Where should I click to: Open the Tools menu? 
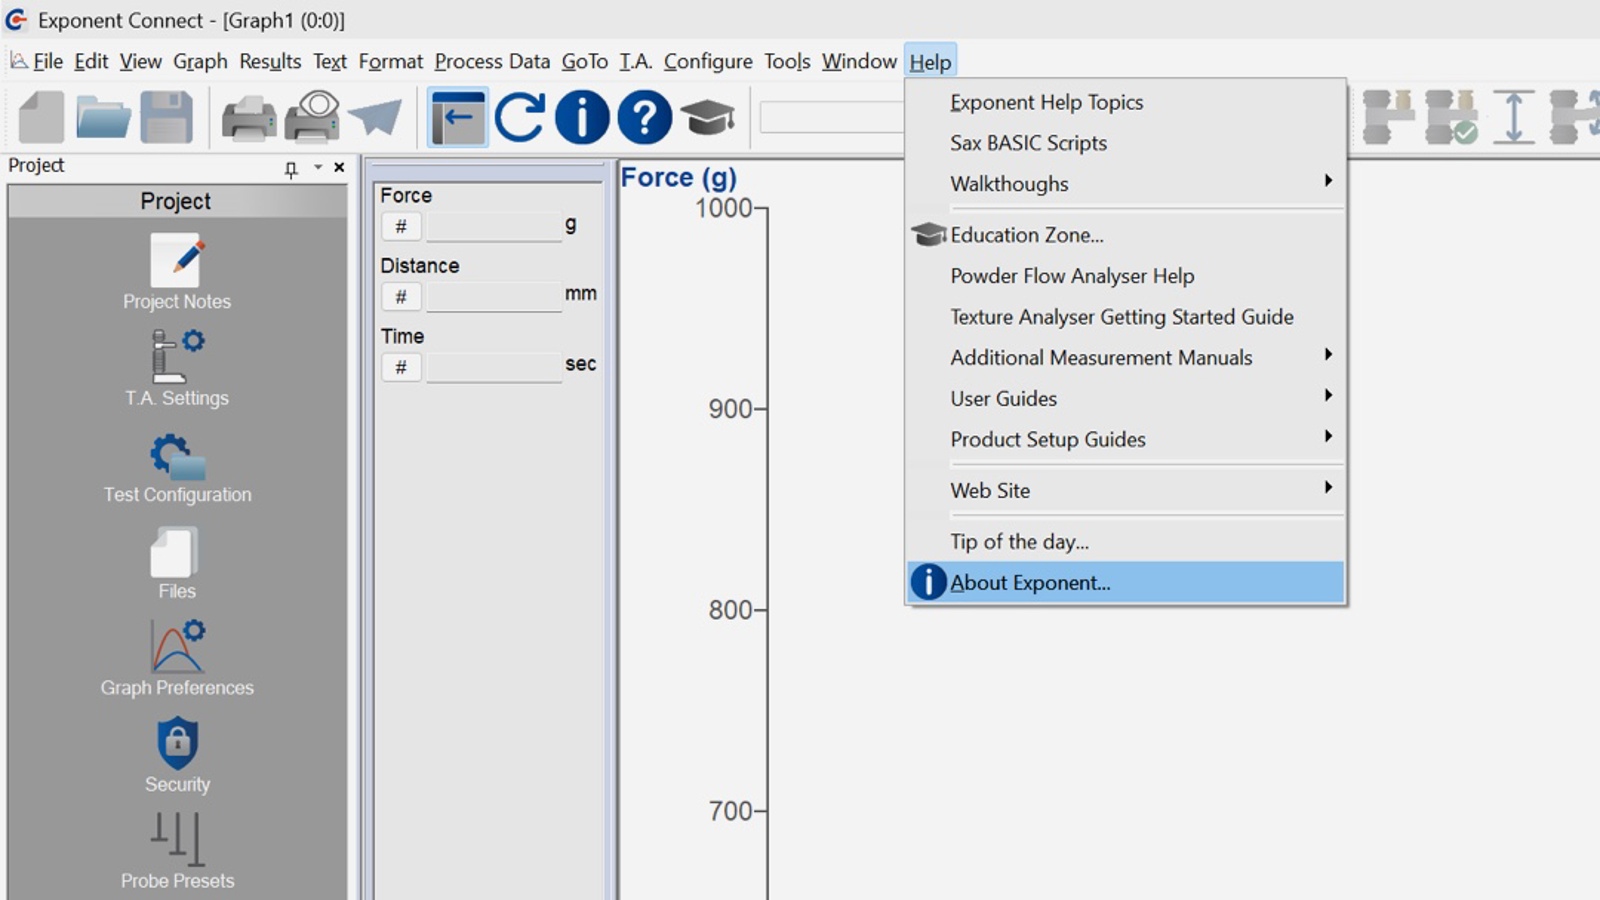(x=787, y=62)
